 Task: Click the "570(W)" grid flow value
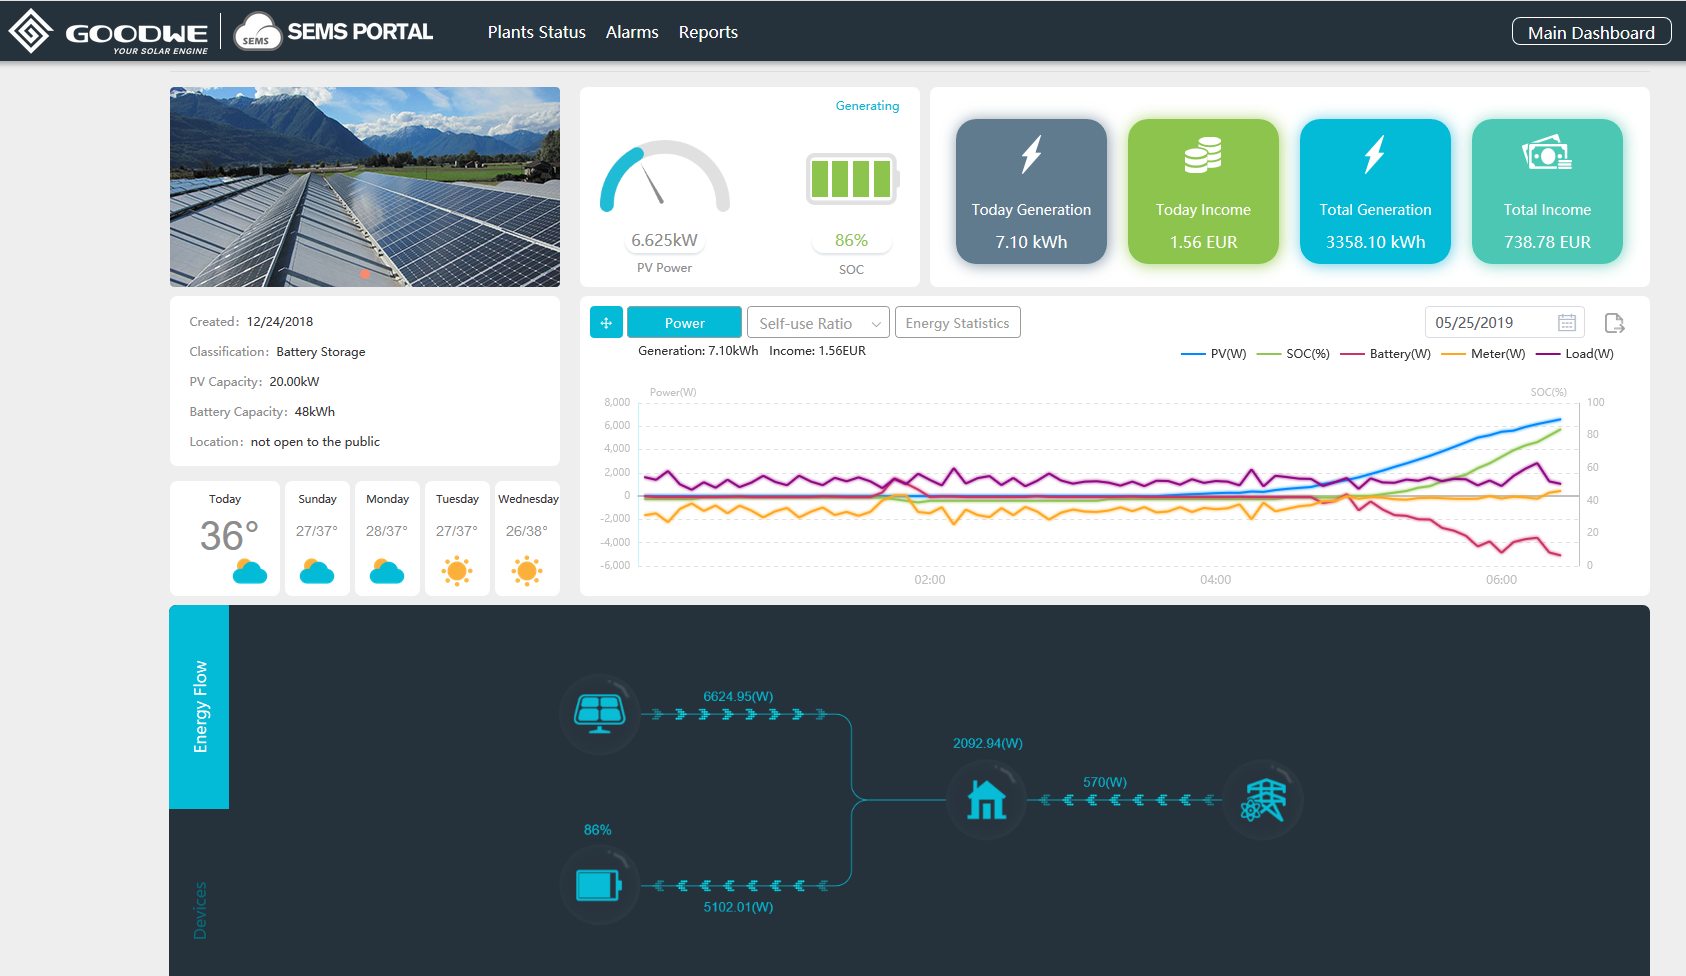(1105, 782)
